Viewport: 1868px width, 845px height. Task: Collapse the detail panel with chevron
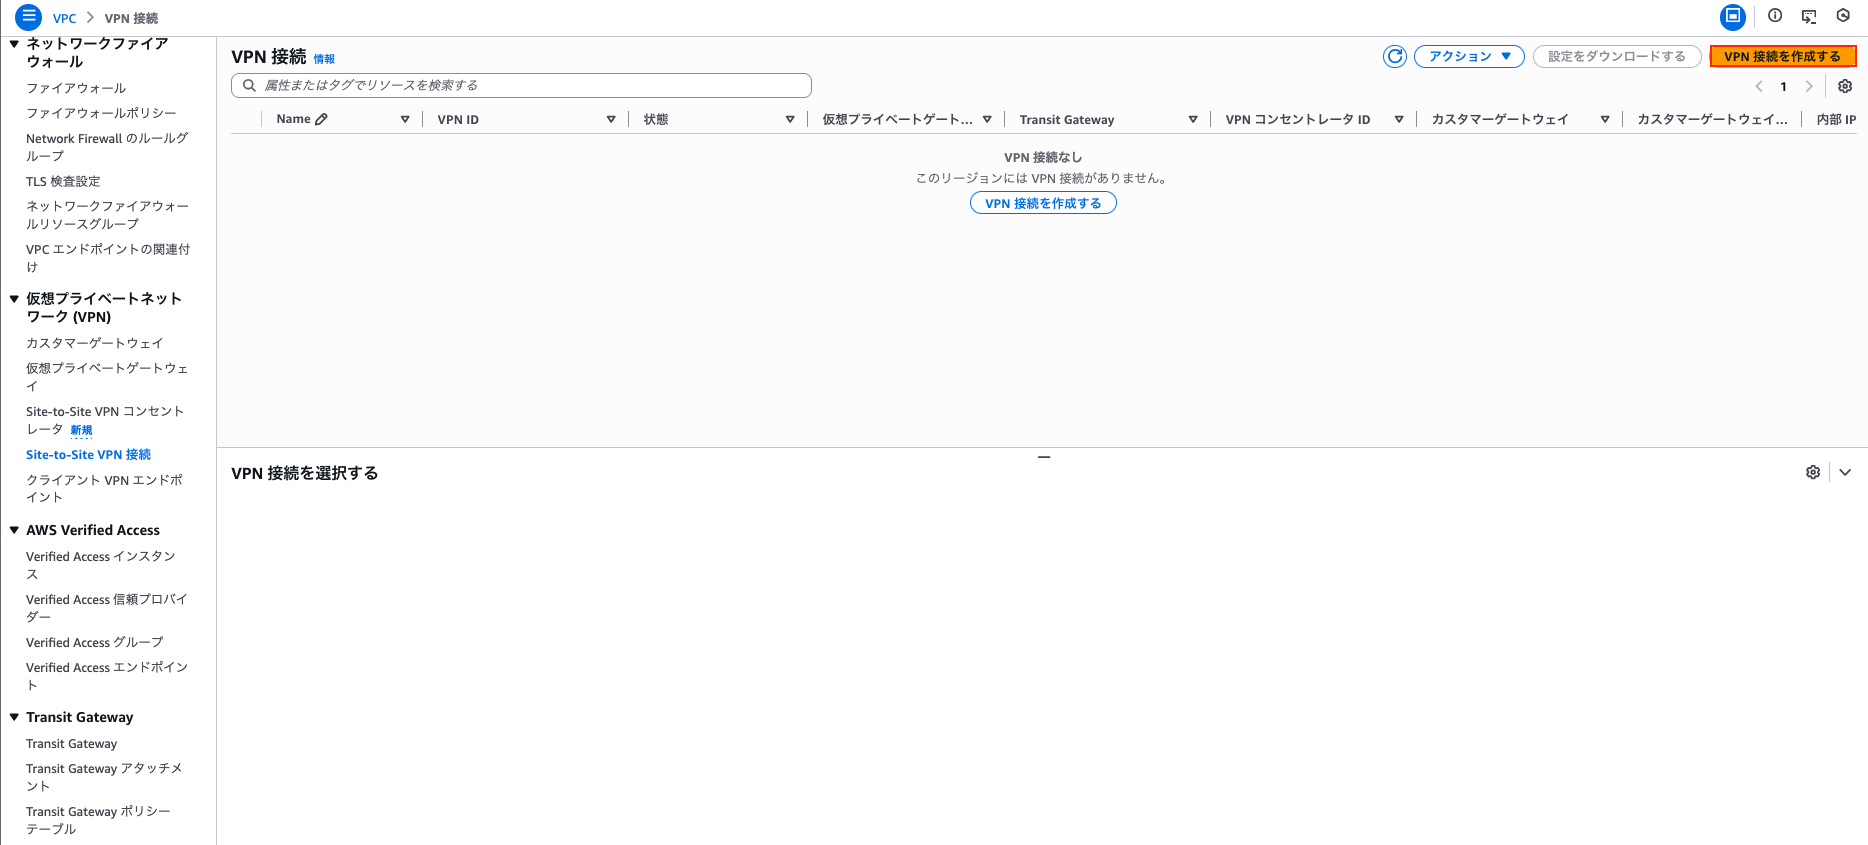(x=1845, y=472)
